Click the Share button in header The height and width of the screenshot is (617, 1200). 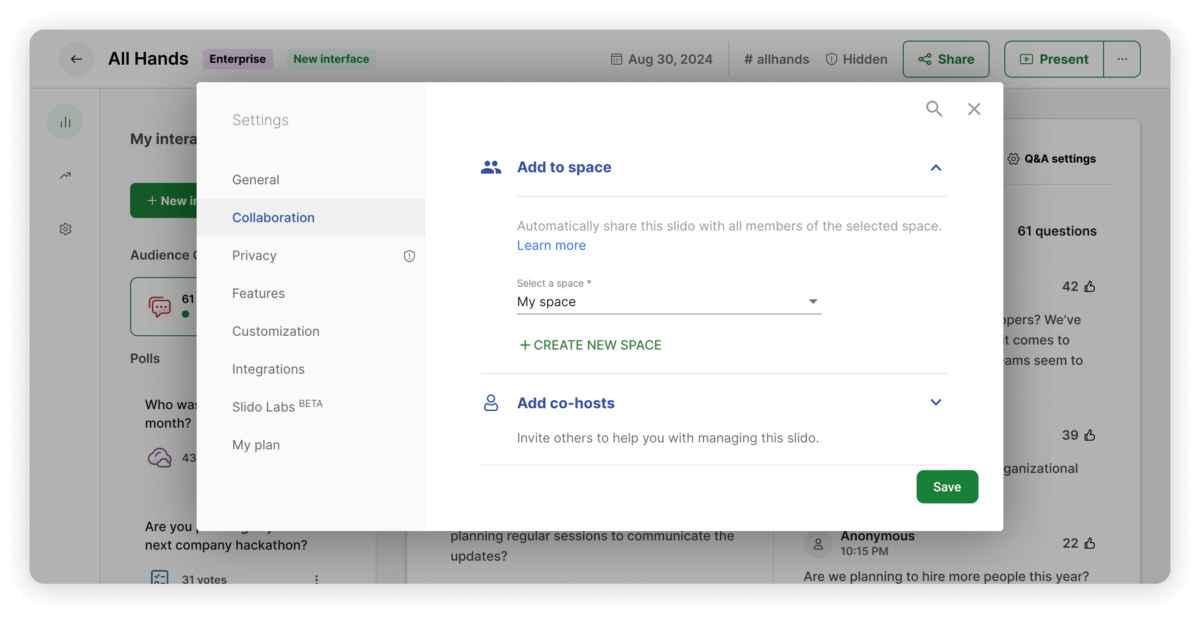point(945,59)
